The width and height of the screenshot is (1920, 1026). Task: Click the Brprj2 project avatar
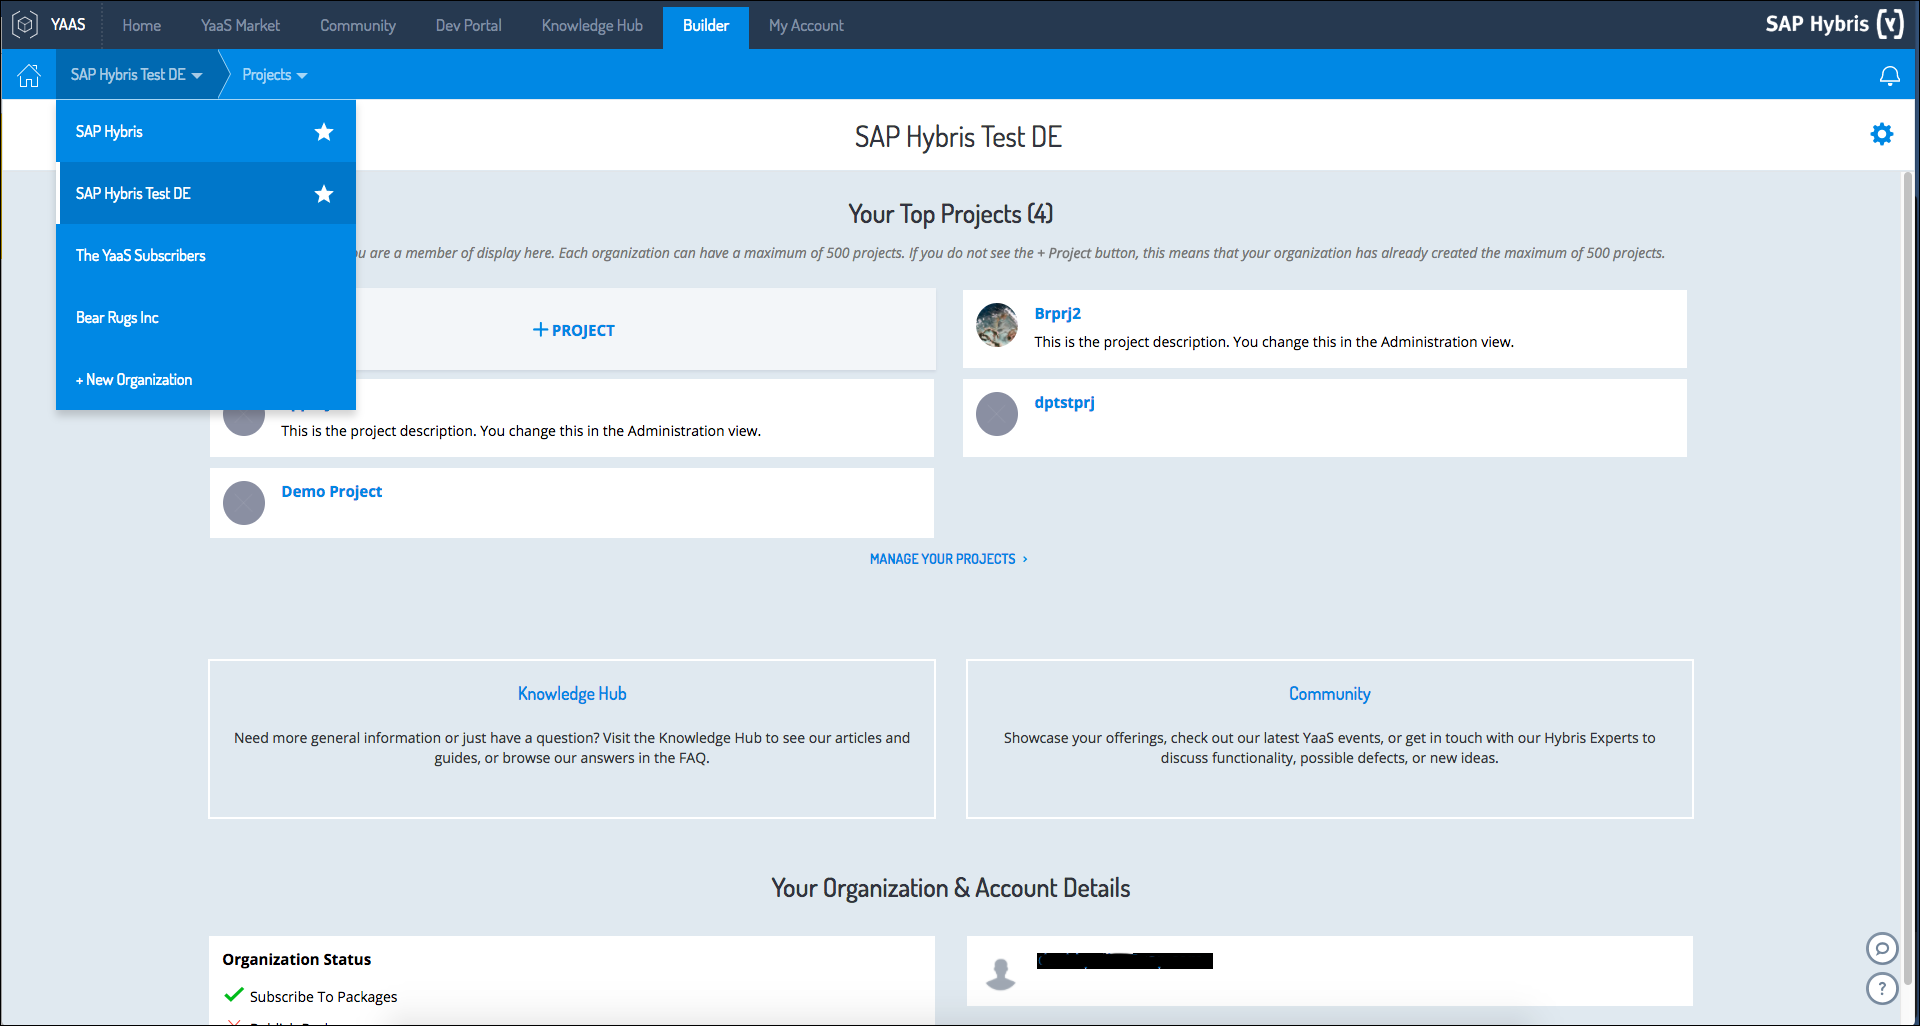[x=997, y=325]
